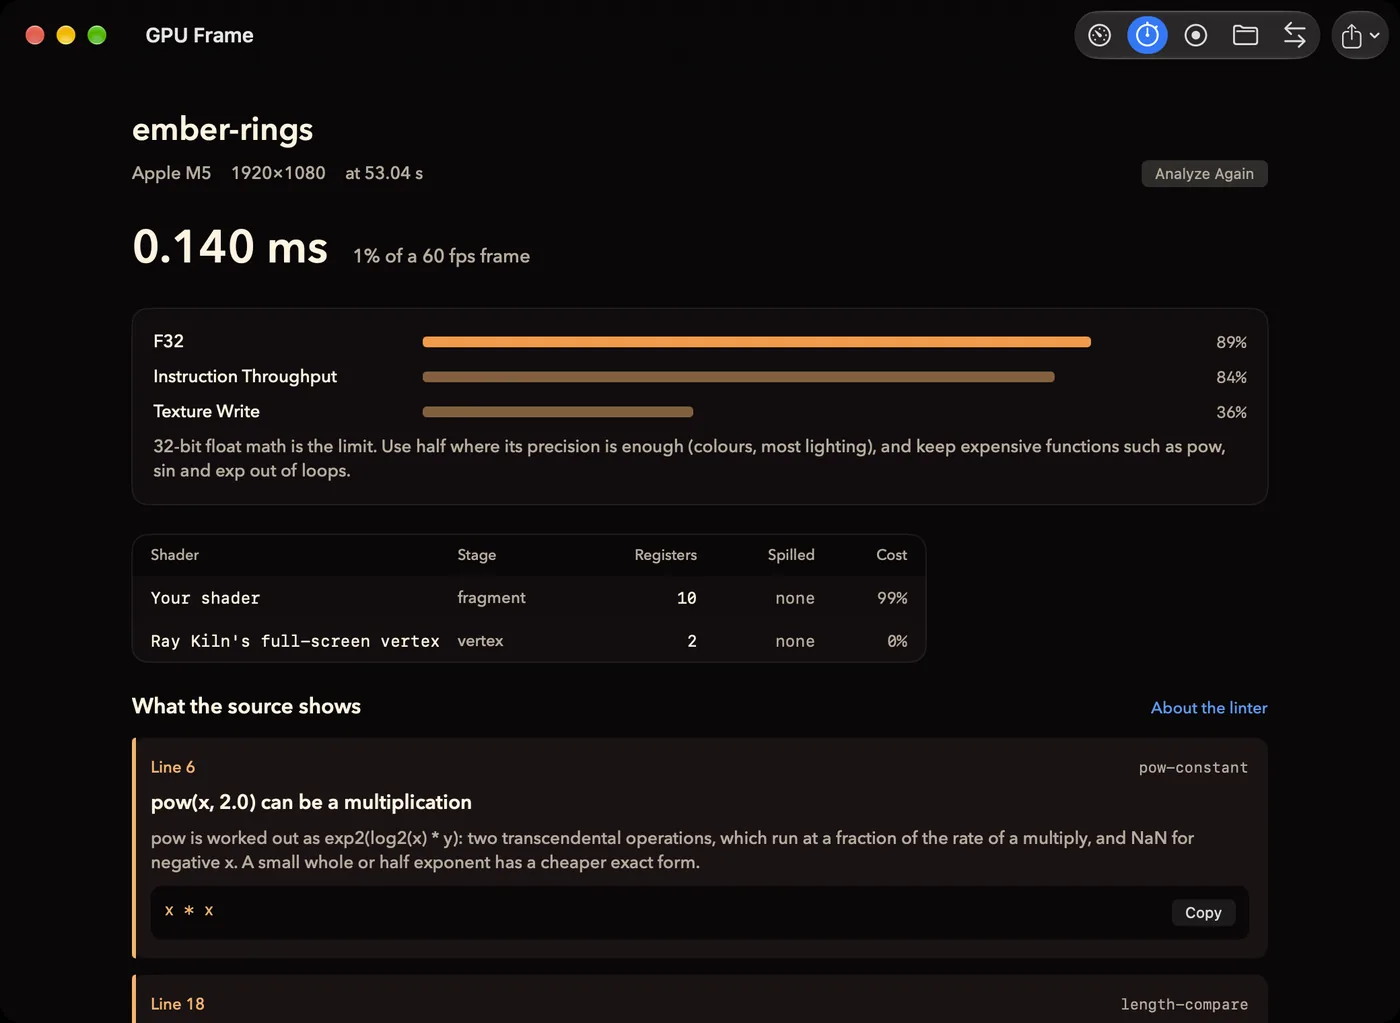Click the 99% cost value
This screenshot has height=1023, width=1400.
coord(892,598)
